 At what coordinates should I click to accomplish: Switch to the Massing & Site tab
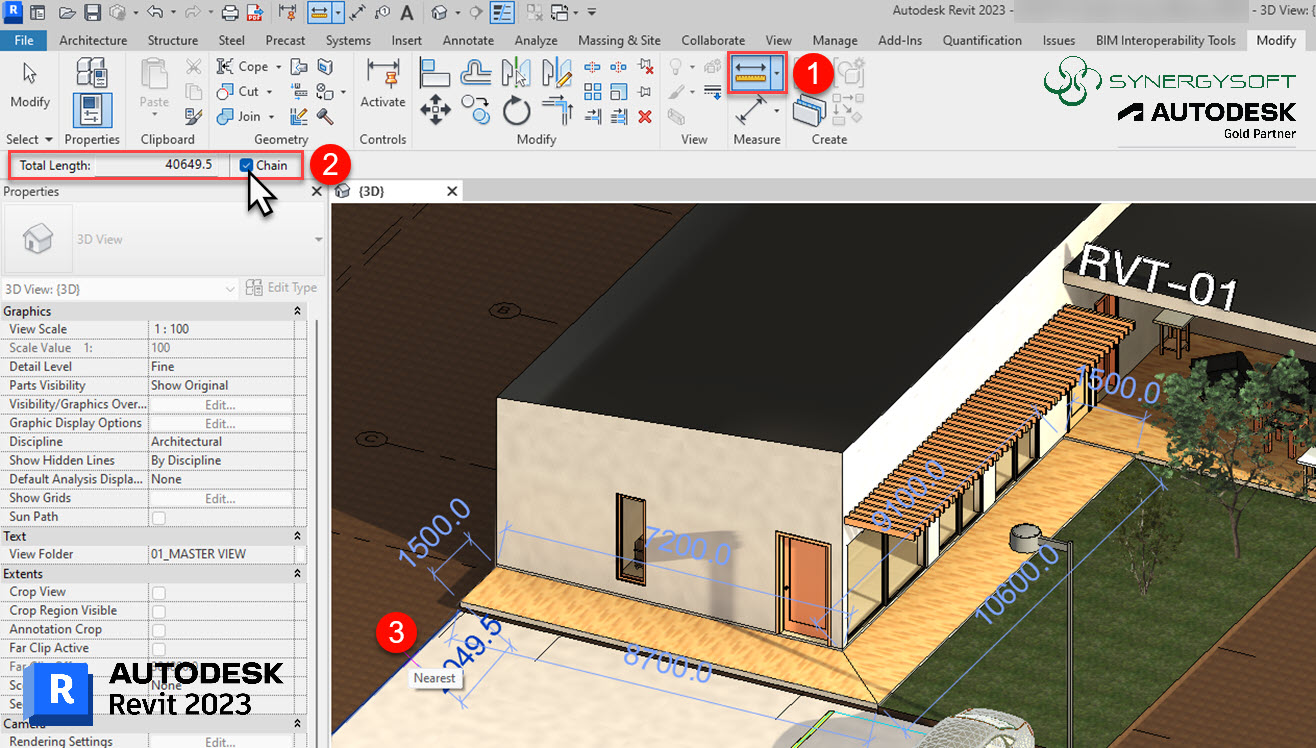pos(619,40)
